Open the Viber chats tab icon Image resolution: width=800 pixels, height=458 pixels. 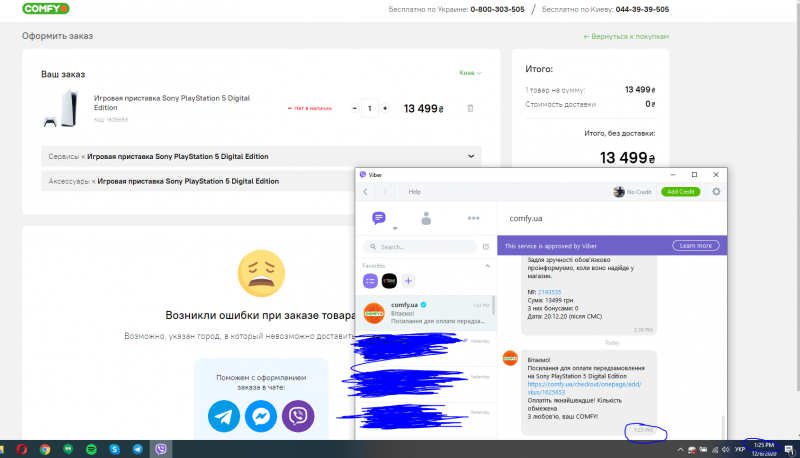point(379,218)
